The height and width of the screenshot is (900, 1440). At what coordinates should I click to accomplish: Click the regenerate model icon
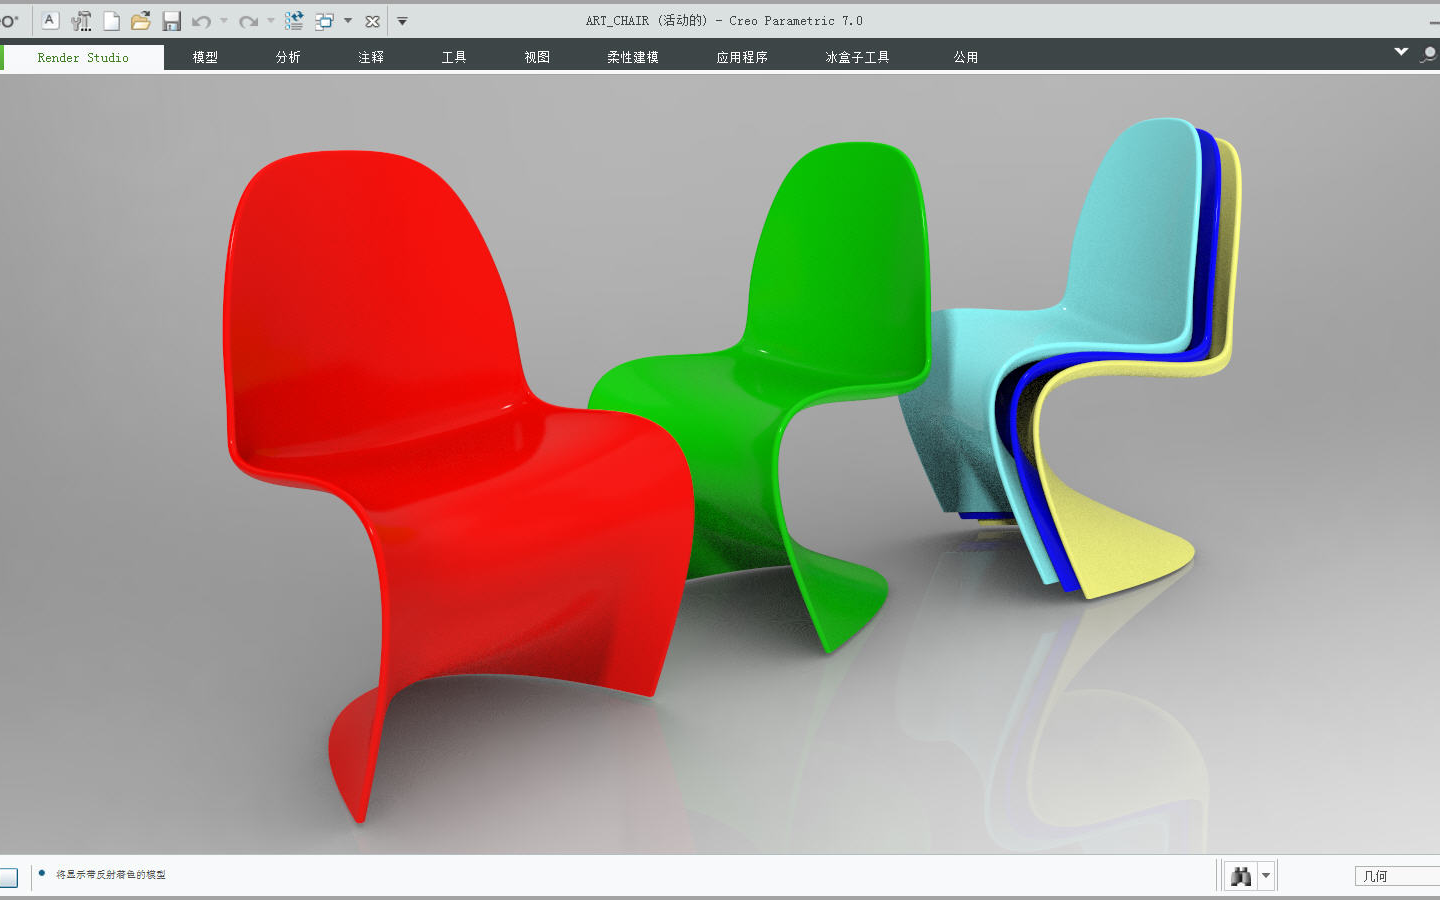tap(294, 20)
